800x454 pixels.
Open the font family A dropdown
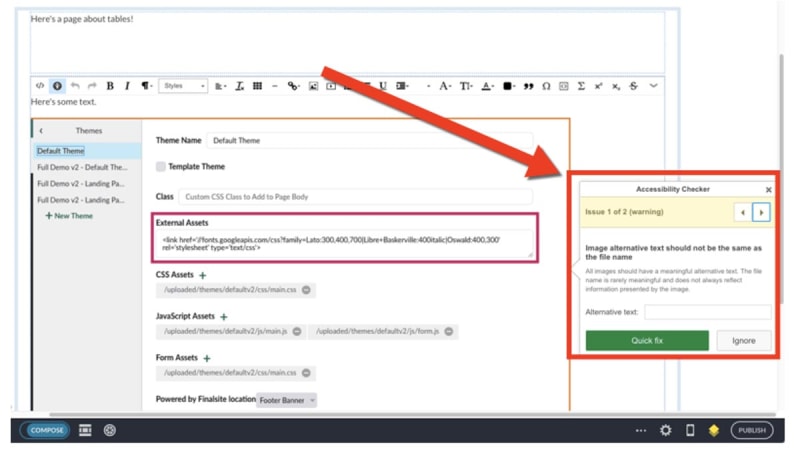pyautogui.click(x=445, y=86)
